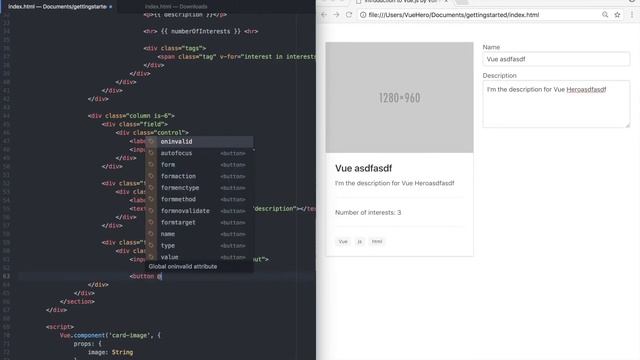
Task: Click attribute icon next to formtarget
Action: click(x=151, y=222)
